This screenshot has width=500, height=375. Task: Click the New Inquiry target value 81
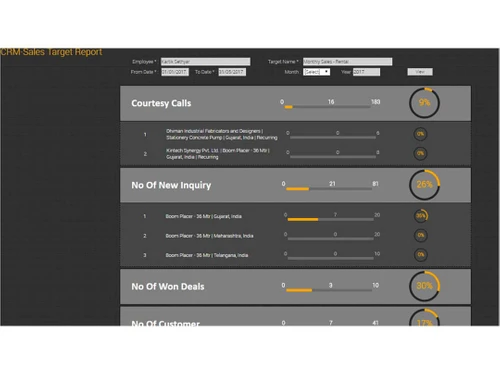[375, 184]
